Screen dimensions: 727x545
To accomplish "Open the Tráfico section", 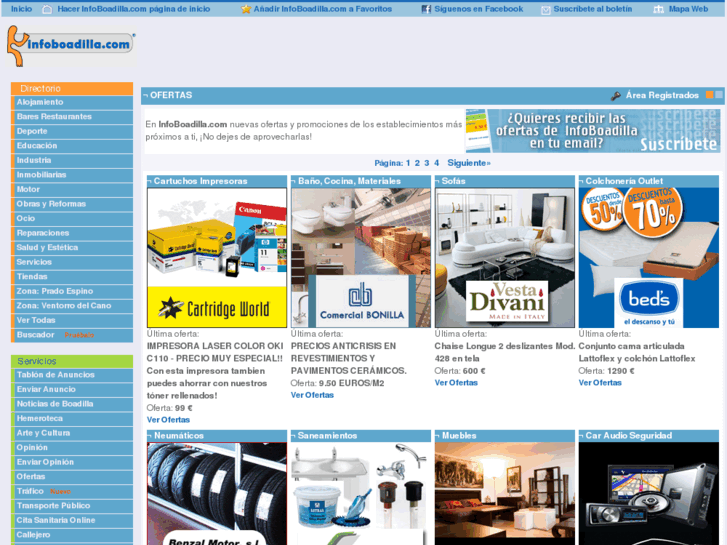I will 72,491.
